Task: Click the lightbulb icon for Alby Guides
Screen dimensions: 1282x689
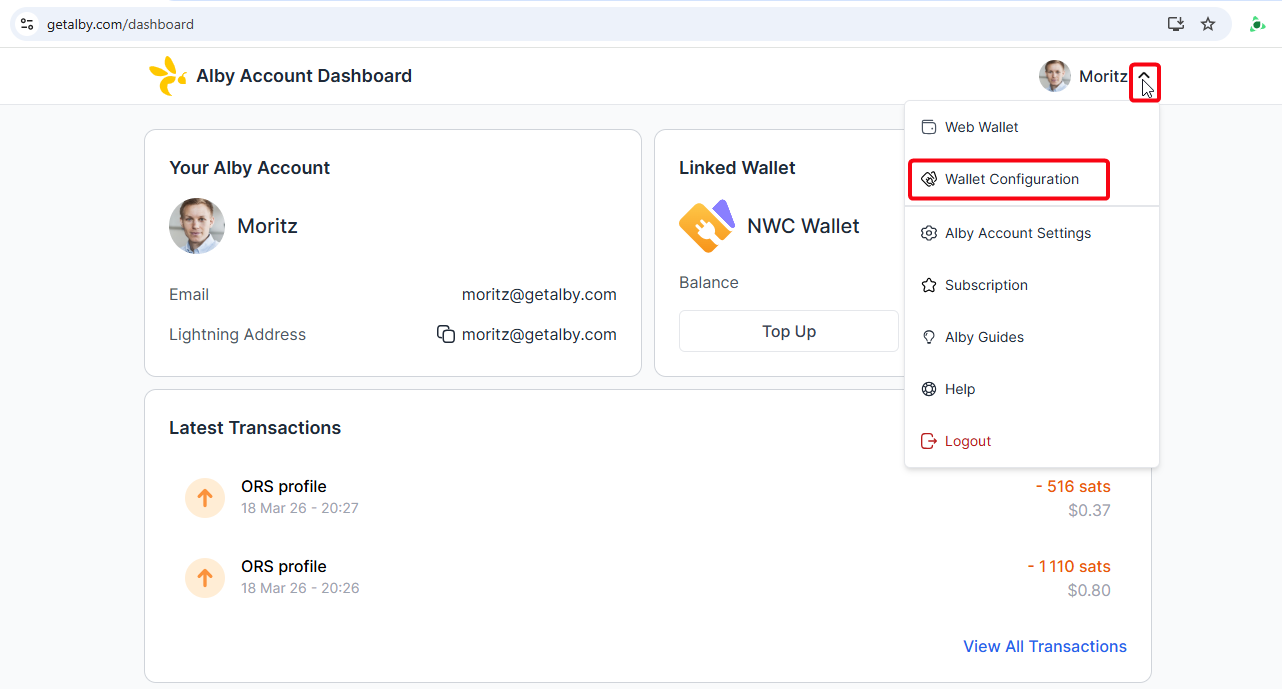Action: coord(929,337)
